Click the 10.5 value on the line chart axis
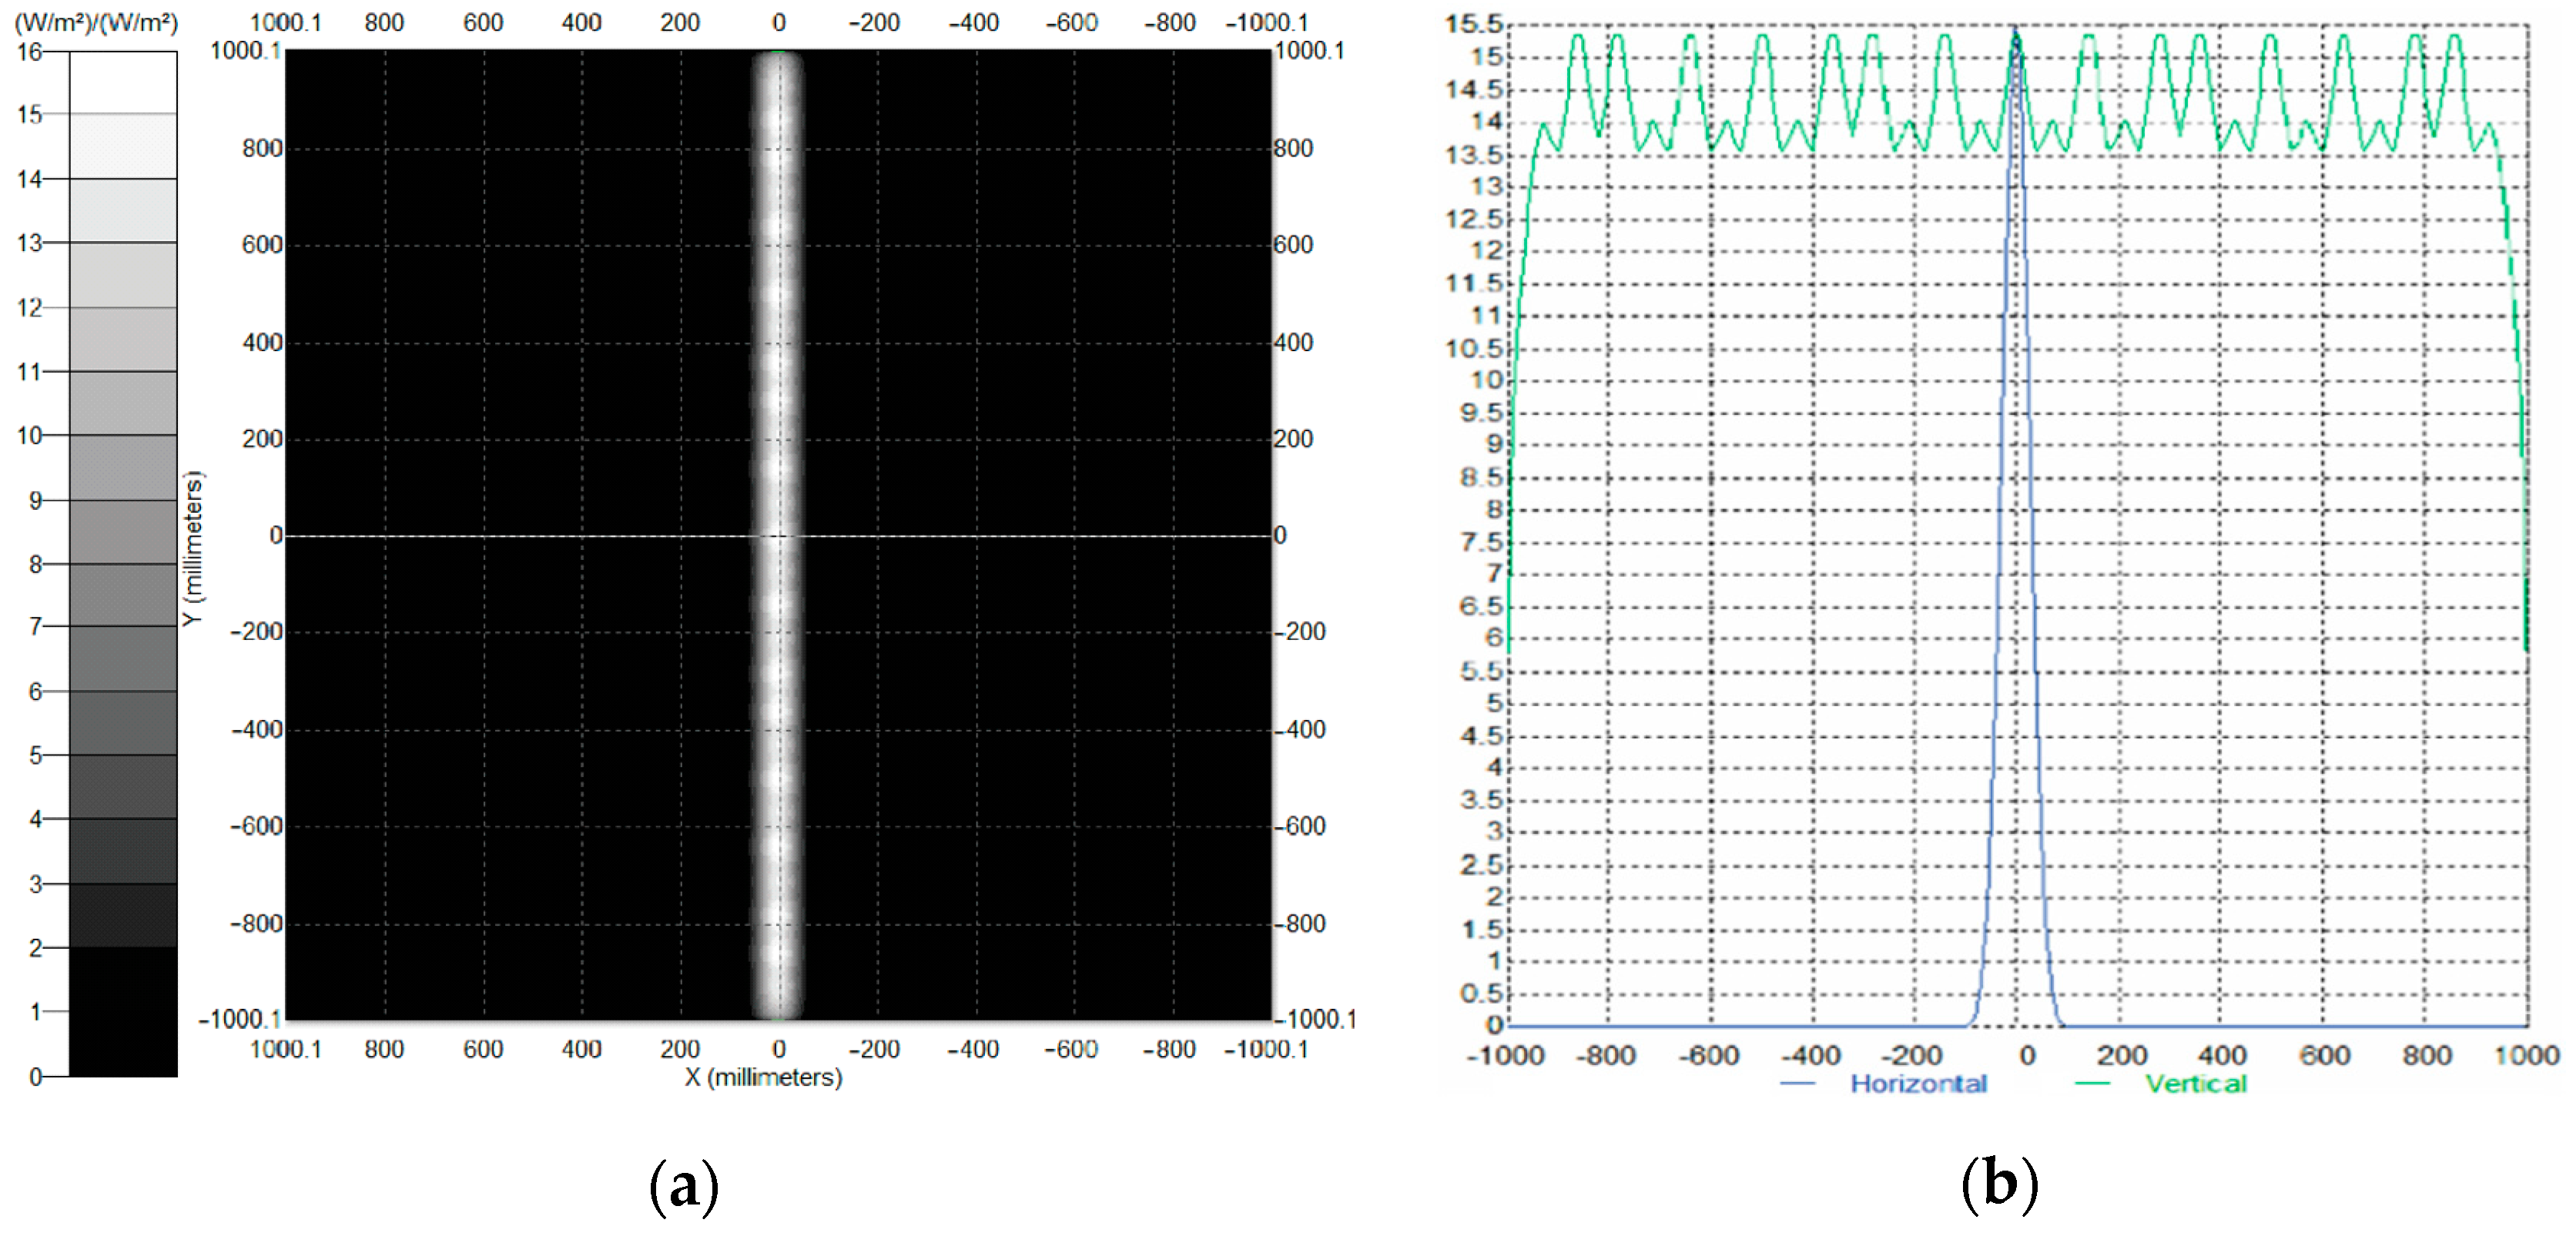Screen dimensions: 2576x1233 click(1474, 349)
